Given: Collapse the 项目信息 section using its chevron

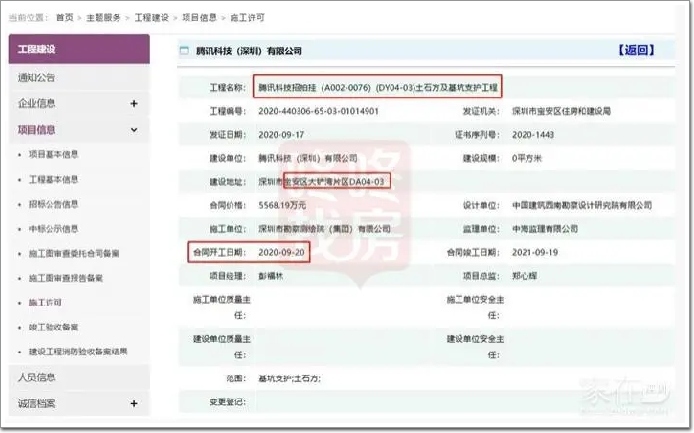Looking at the screenshot, I should coord(134,130).
